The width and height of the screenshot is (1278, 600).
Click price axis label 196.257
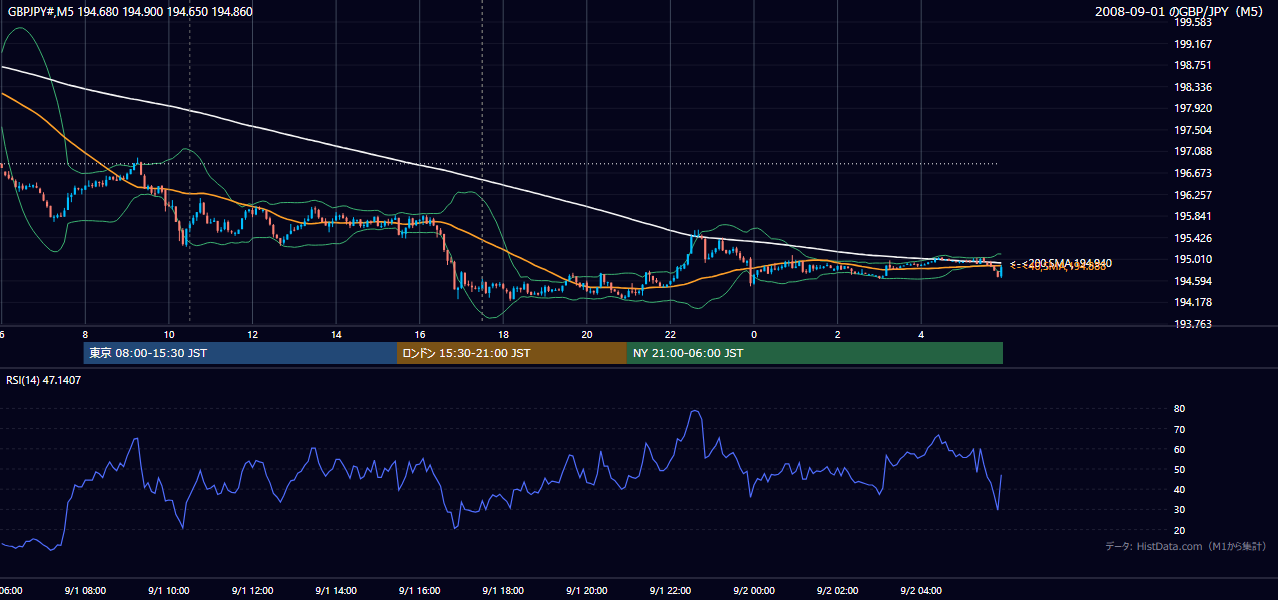tap(1193, 195)
